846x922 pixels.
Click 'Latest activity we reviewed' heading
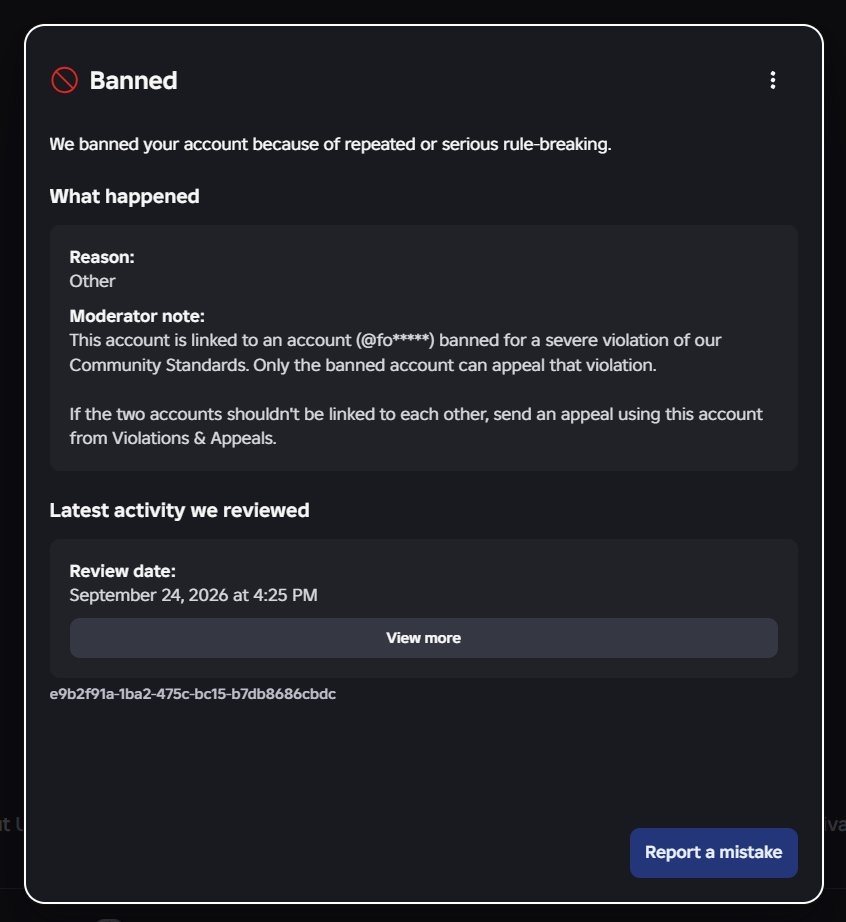pyautogui.click(x=179, y=510)
